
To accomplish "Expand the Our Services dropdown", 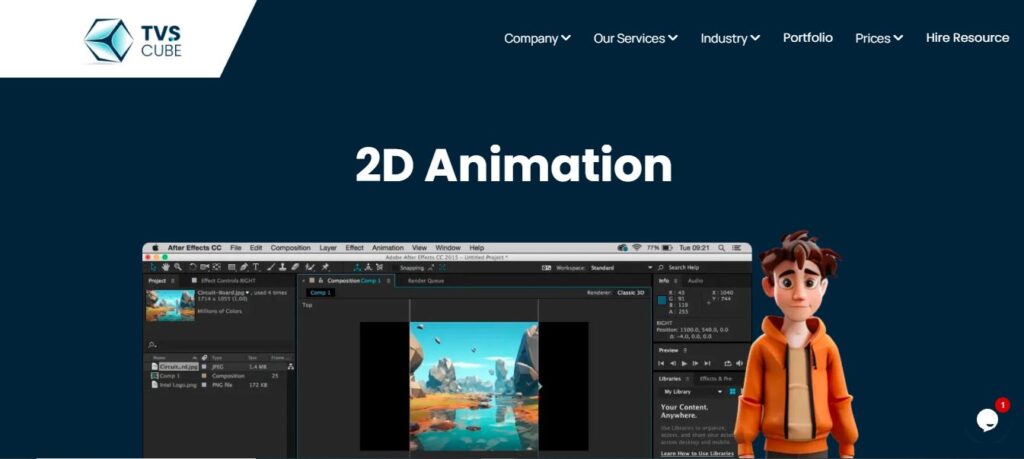I will pyautogui.click(x=635, y=38).
